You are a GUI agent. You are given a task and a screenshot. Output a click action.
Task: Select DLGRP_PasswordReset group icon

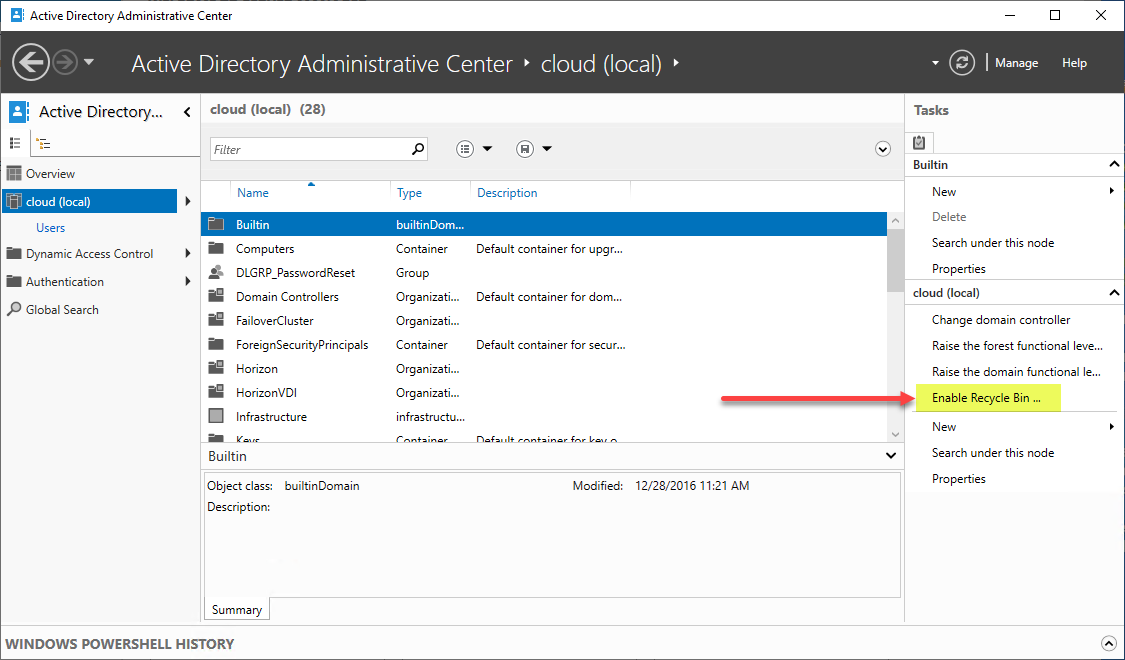(216, 273)
